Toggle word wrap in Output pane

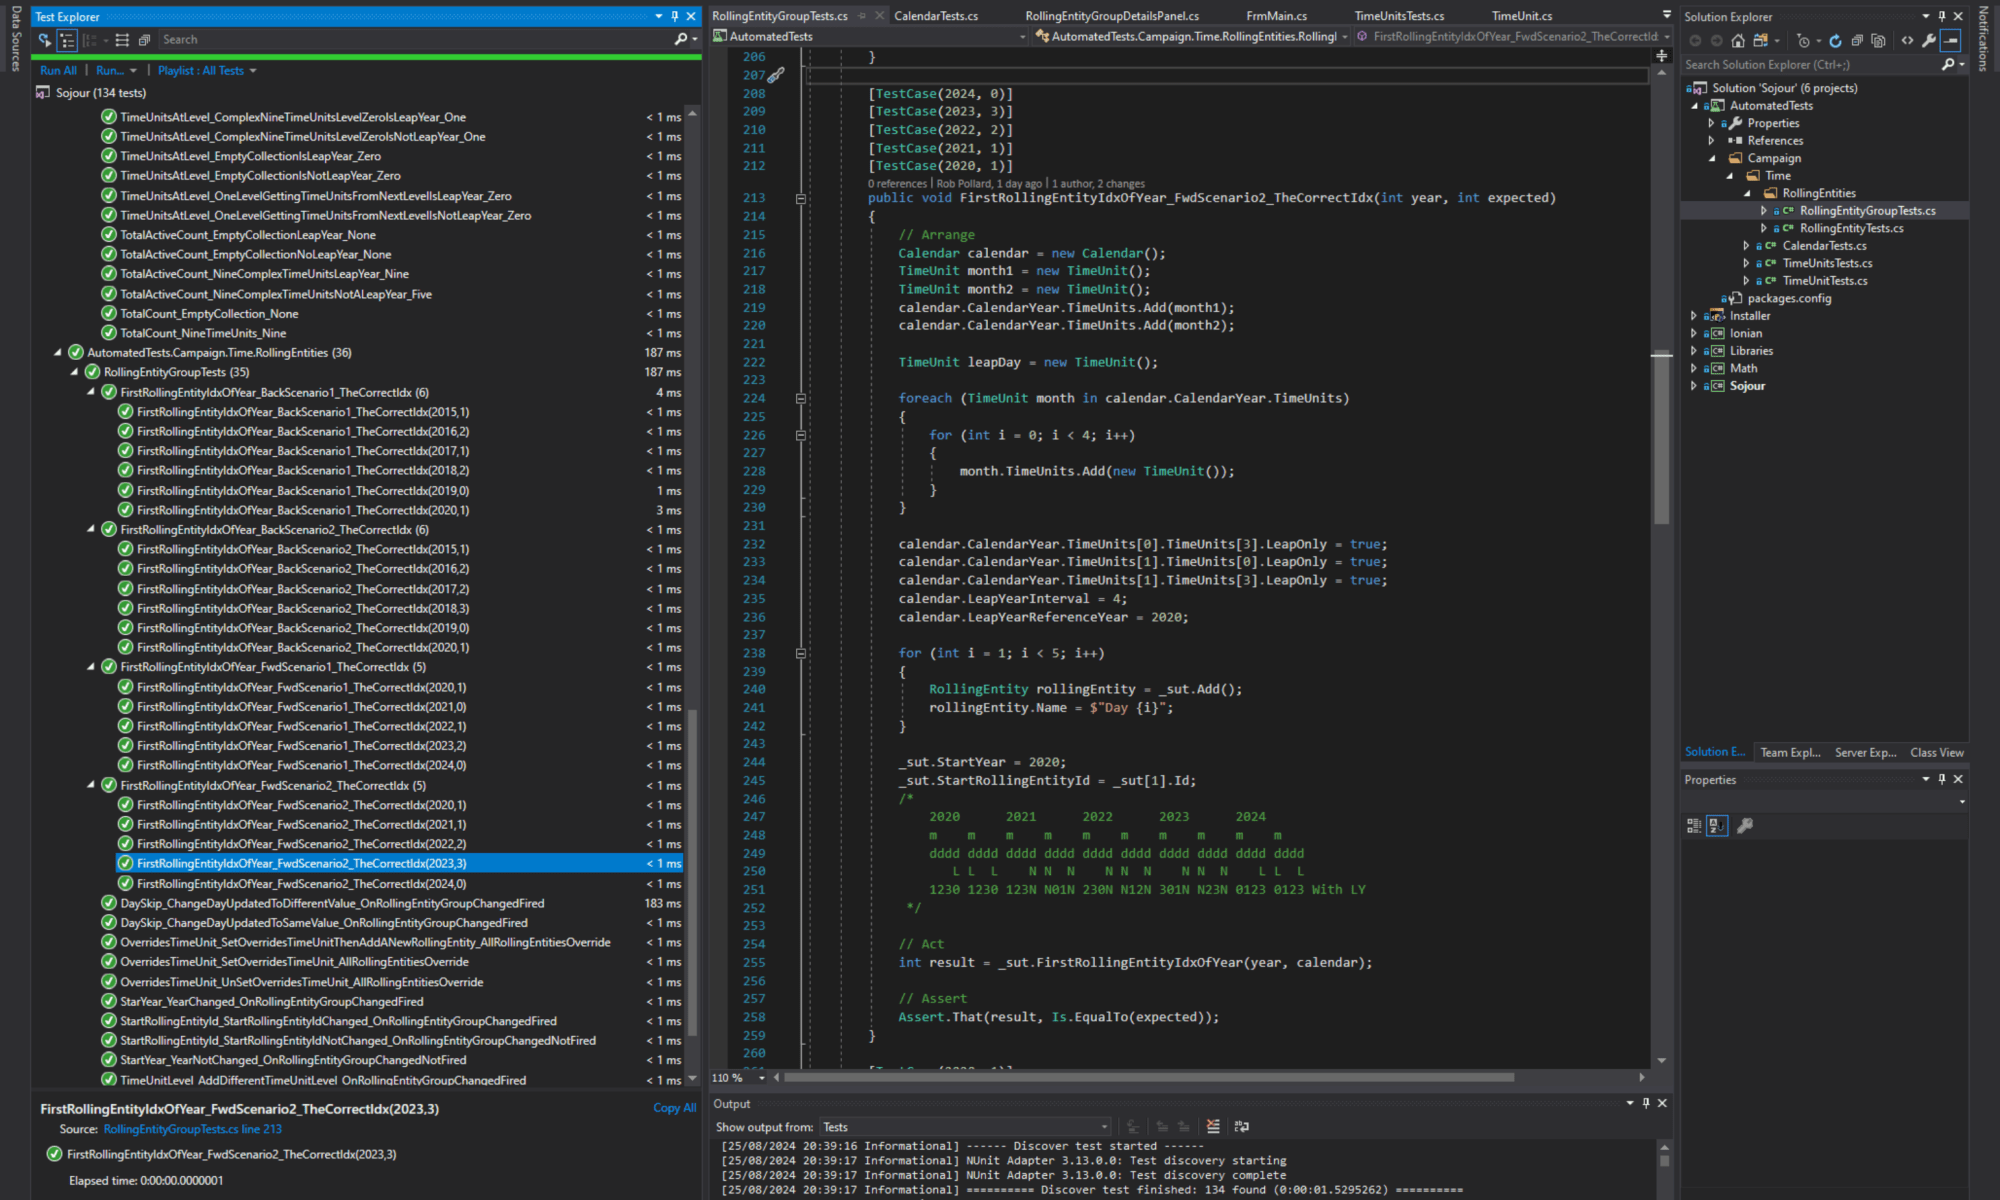tap(1241, 1127)
